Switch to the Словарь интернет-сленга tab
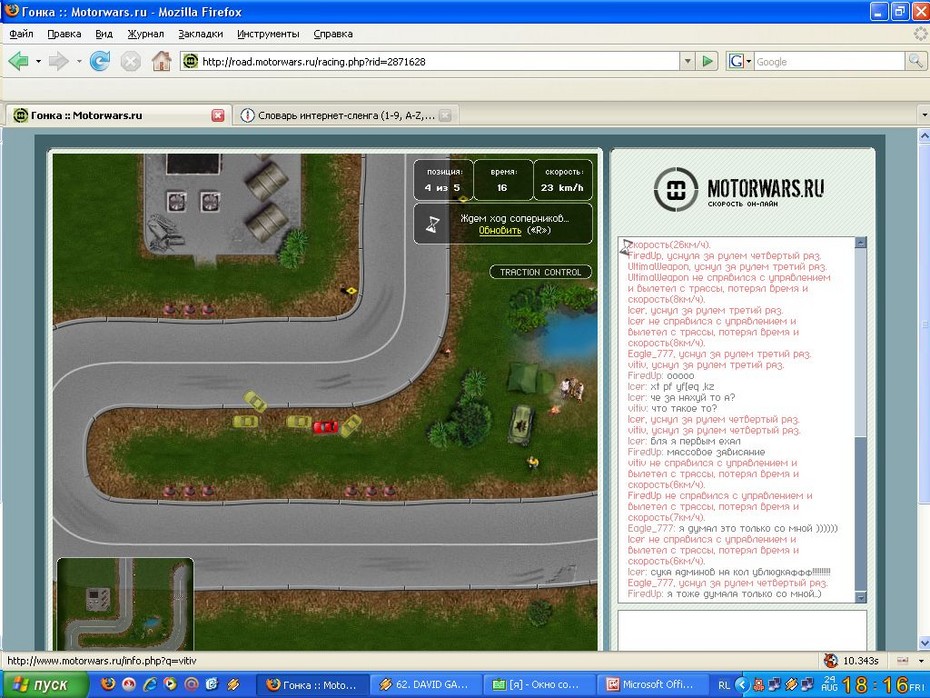 345,115
